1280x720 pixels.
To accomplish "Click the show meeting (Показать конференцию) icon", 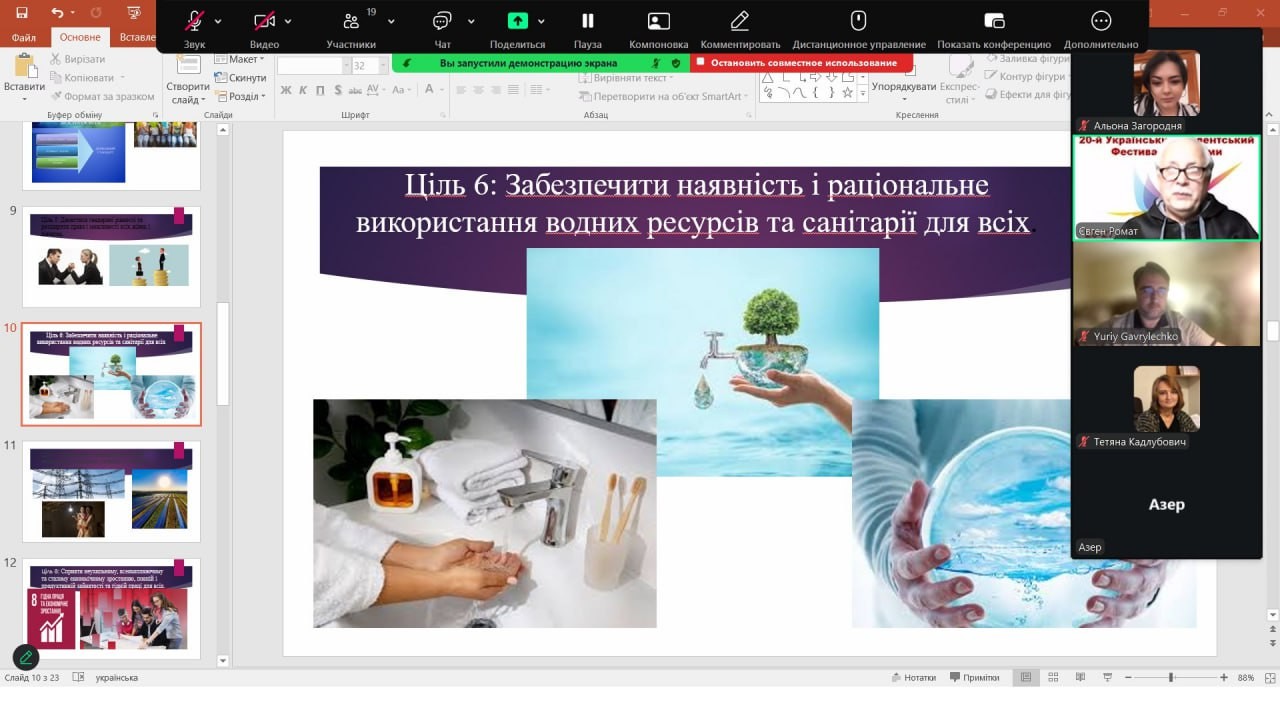I will pos(994,20).
